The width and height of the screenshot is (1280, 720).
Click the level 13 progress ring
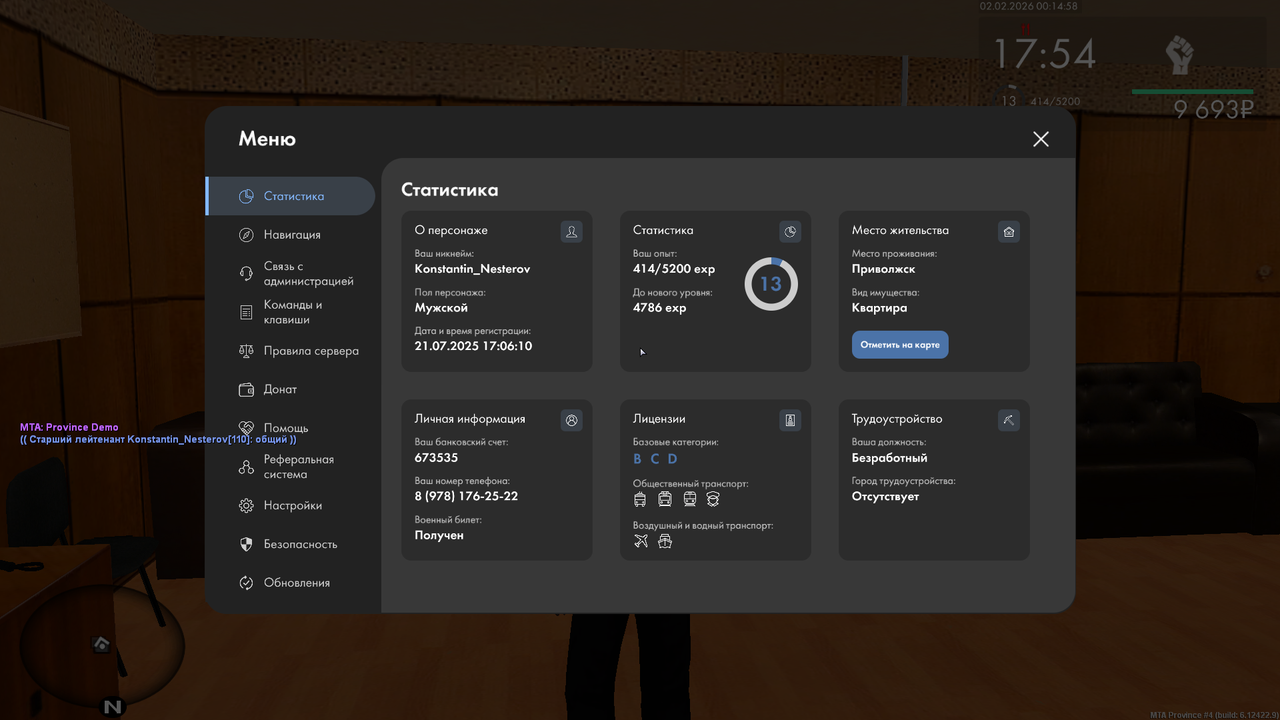(771, 284)
